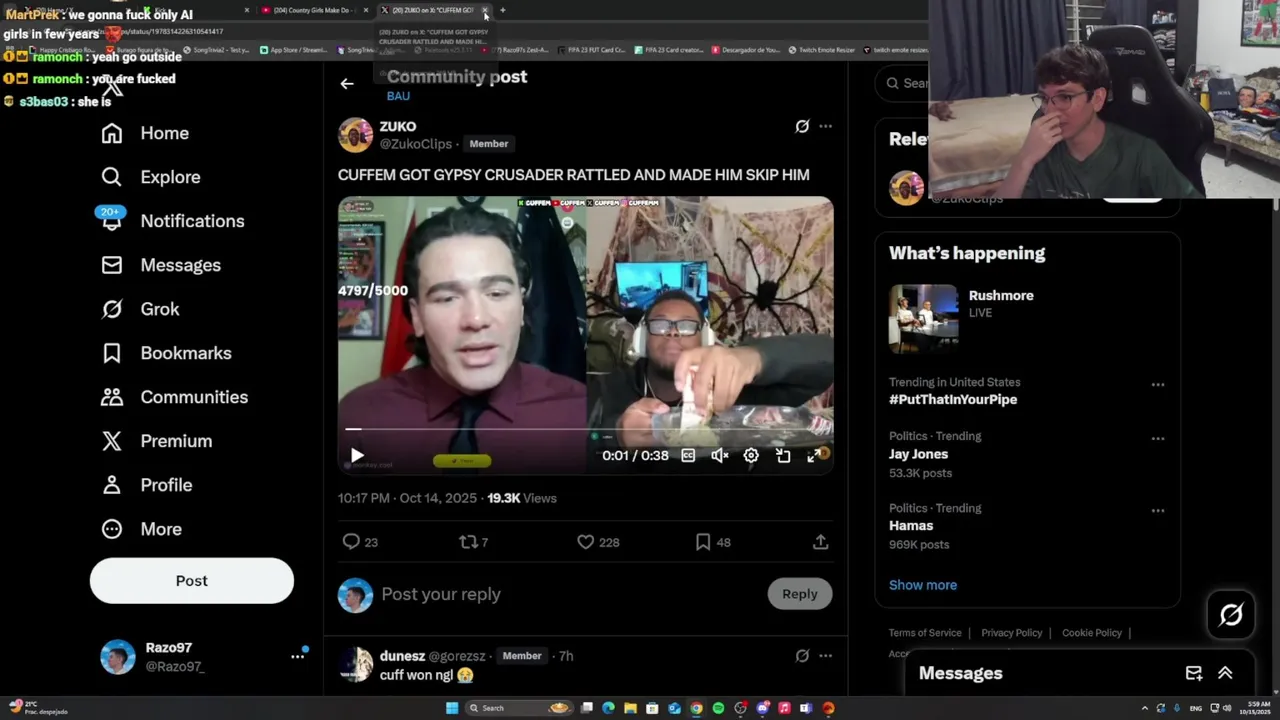
Task: Open the Terms of Service link
Action: 925,633
